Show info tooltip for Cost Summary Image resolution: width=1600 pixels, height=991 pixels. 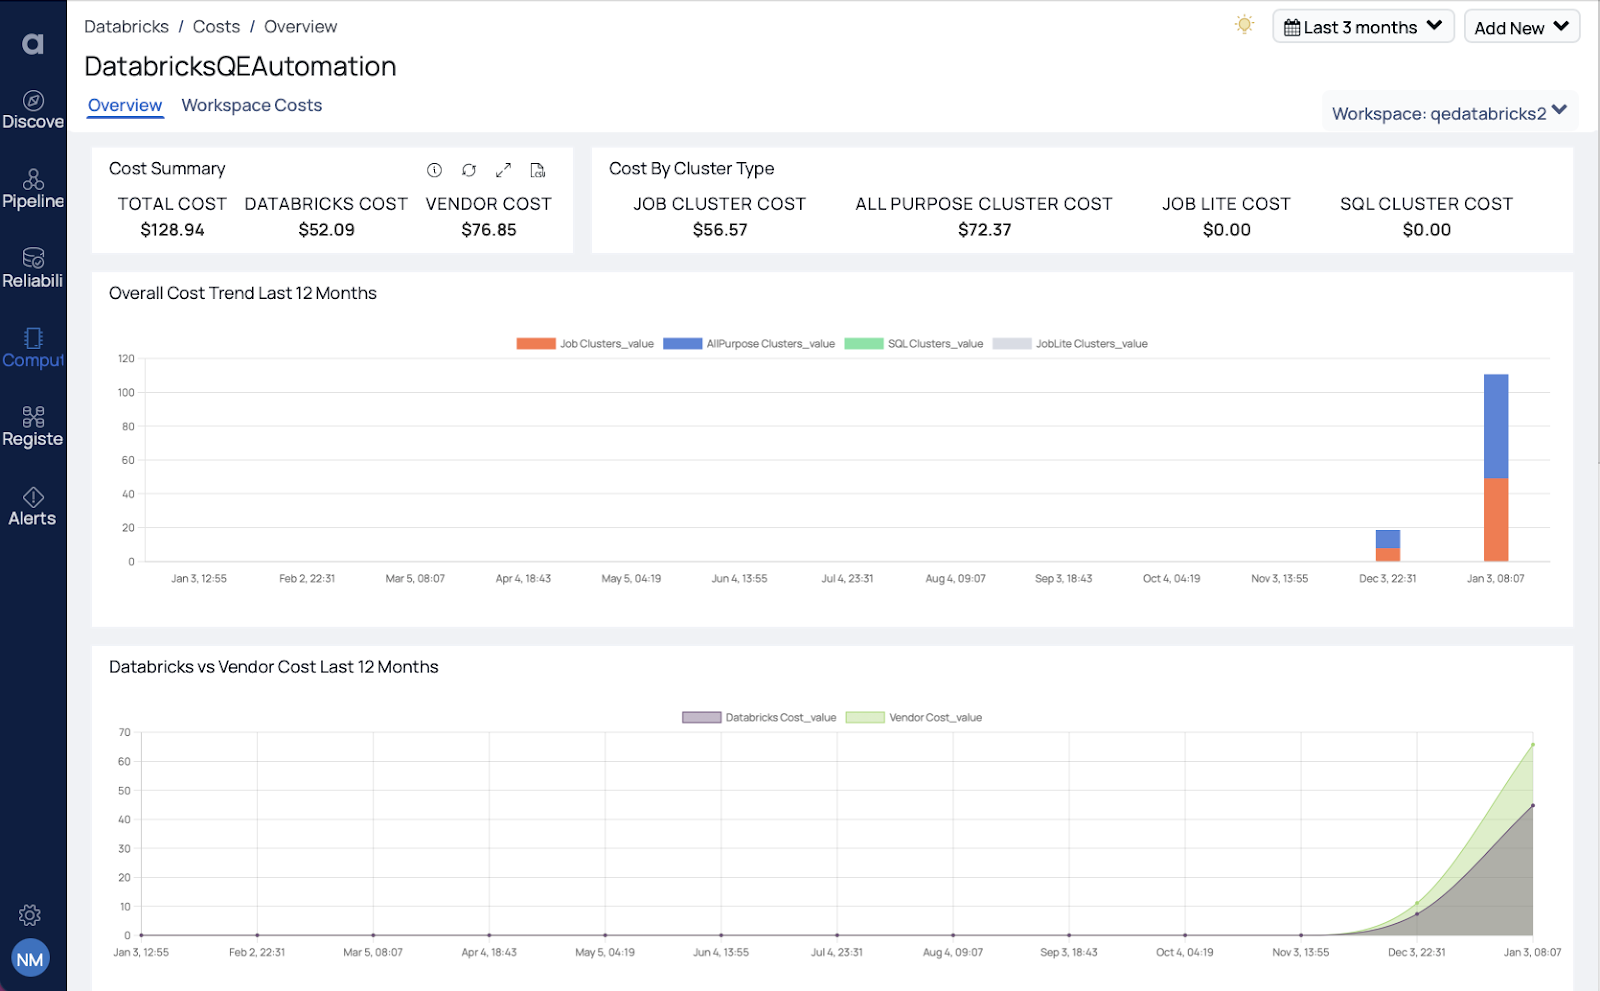tap(433, 170)
